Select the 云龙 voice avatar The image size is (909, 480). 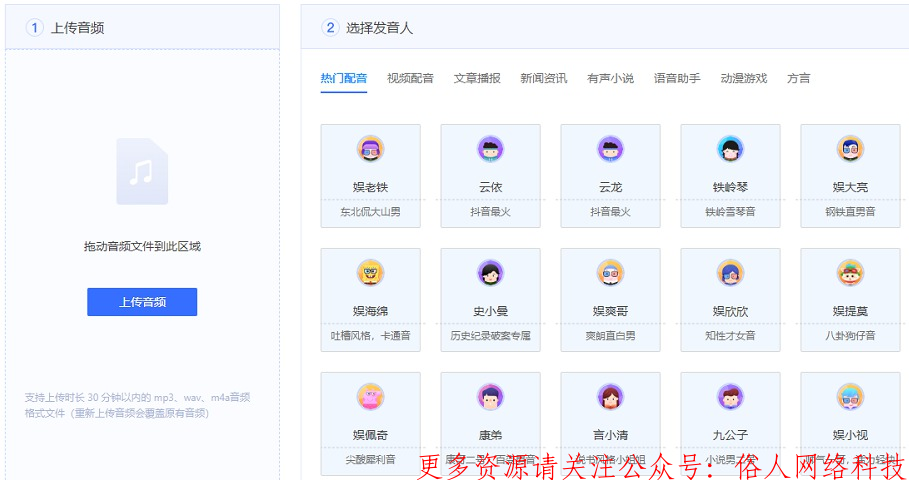click(x=610, y=149)
